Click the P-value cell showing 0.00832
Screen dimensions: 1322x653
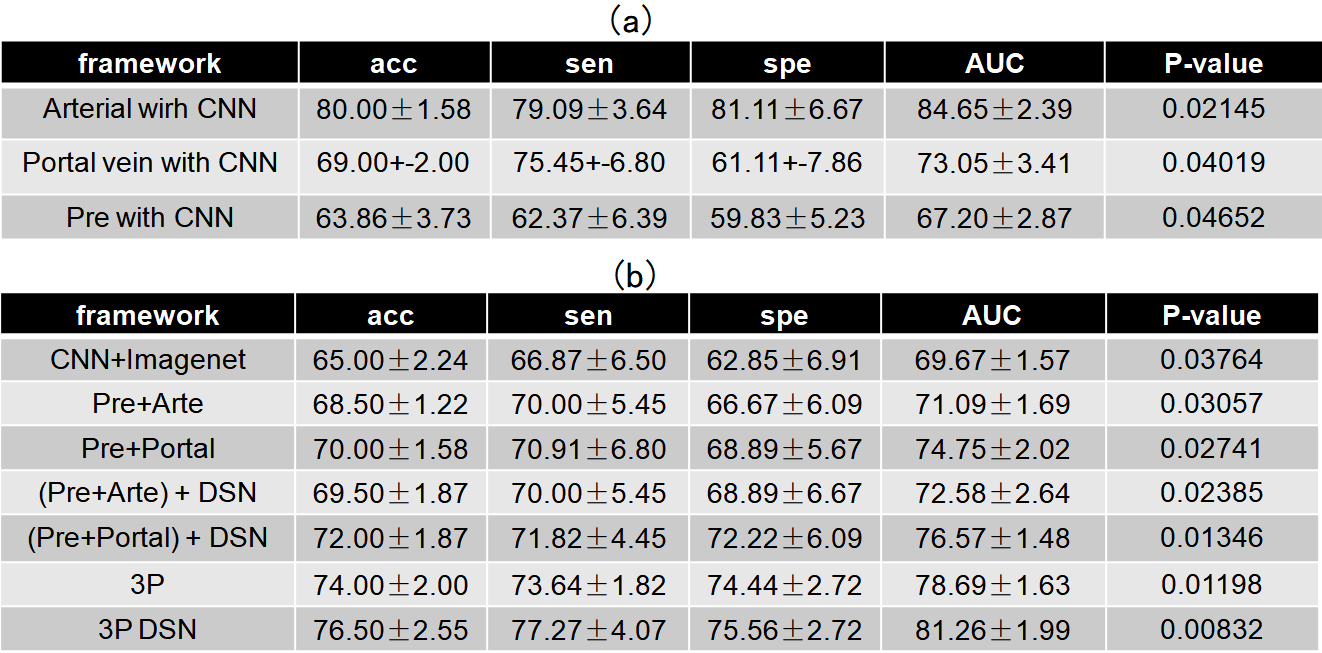(x=1212, y=630)
